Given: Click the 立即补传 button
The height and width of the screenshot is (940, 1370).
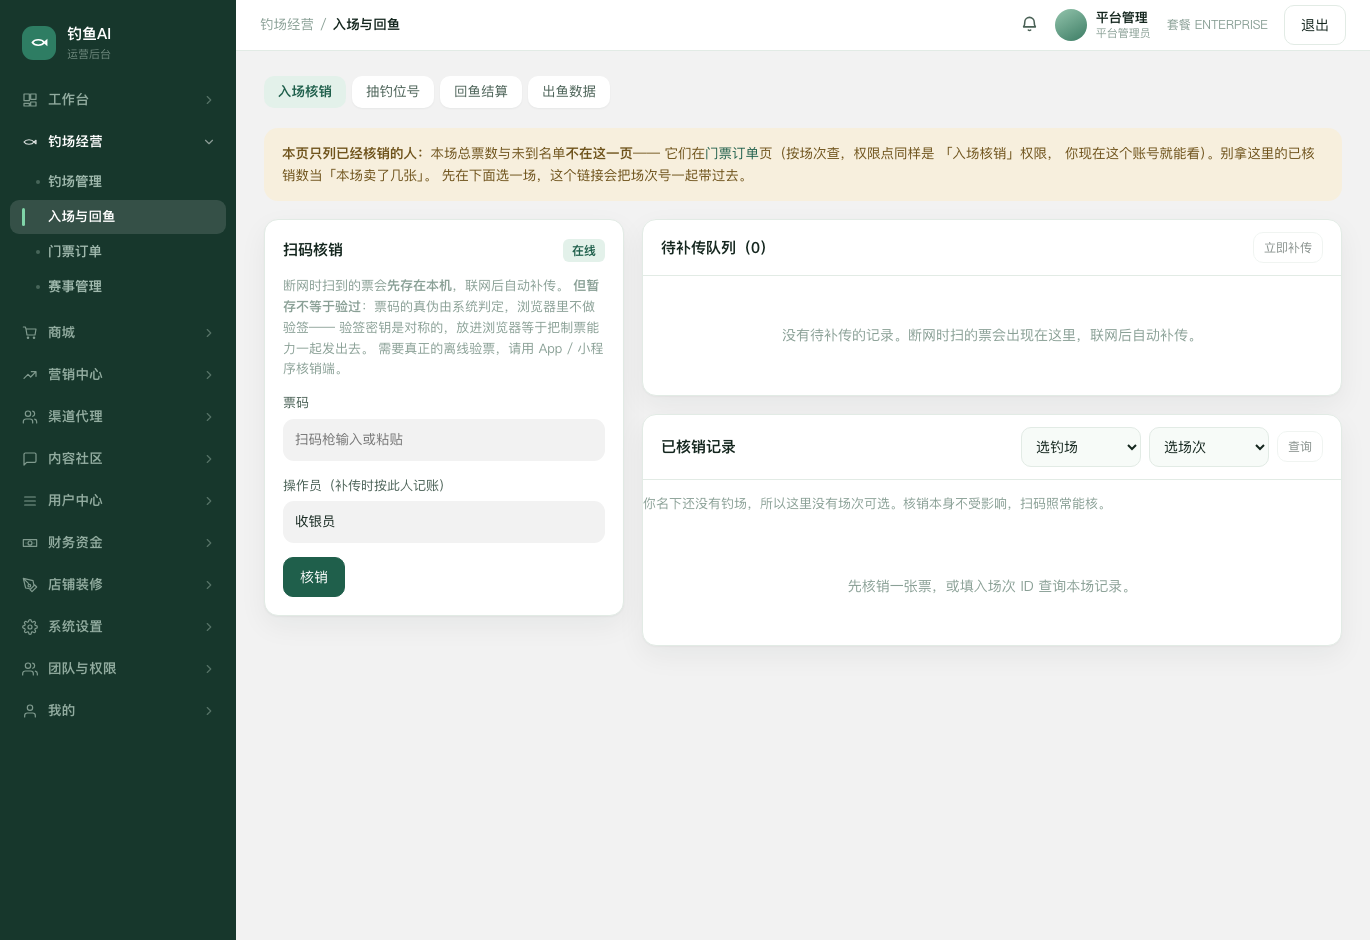Looking at the screenshot, I should click(1288, 248).
